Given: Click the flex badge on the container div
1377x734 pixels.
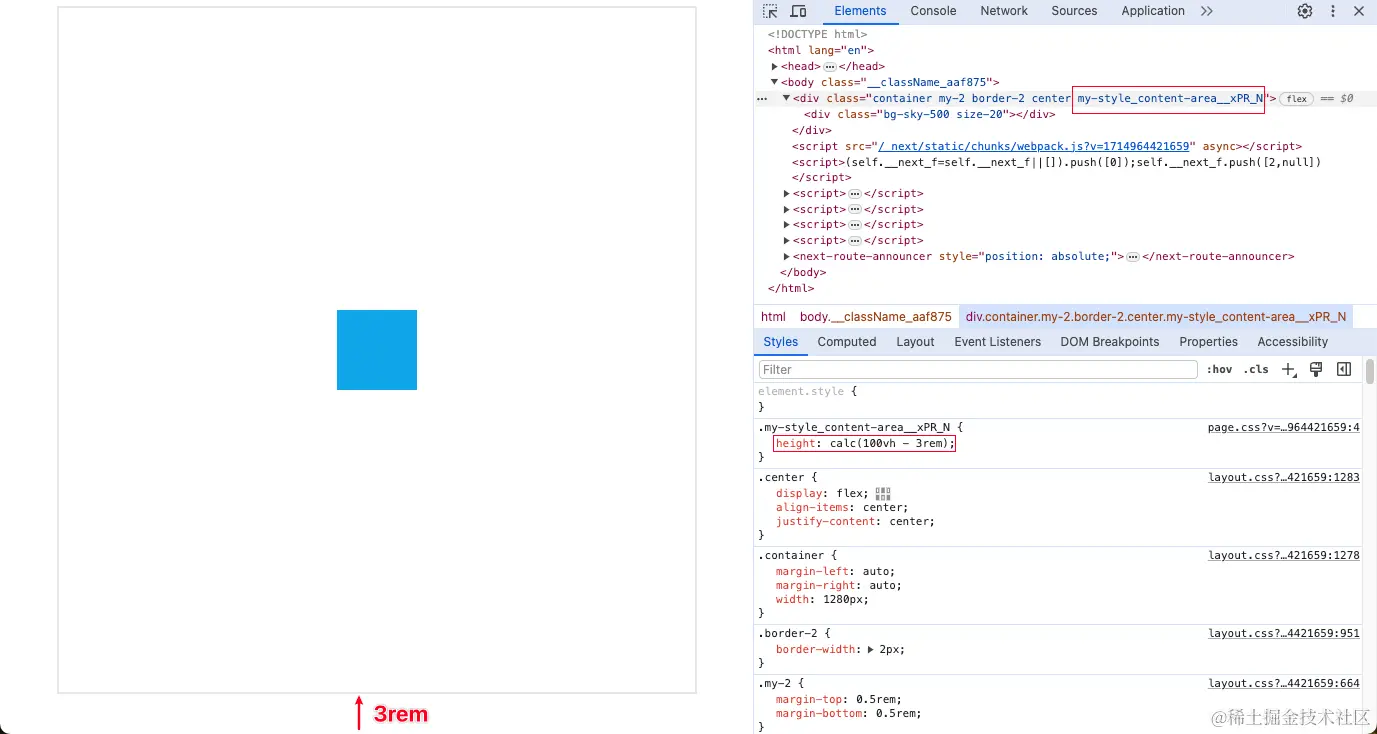Looking at the screenshot, I should [x=1297, y=99].
